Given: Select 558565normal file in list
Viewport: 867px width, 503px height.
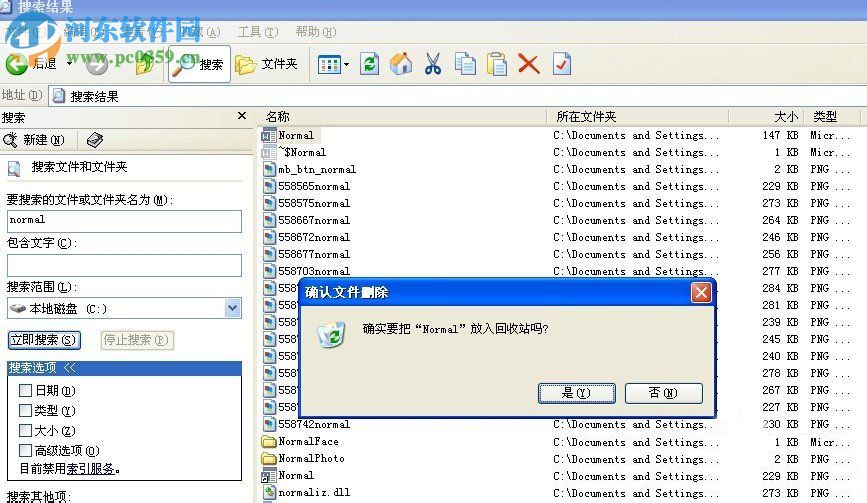Looking at the screenshot, I should coord(314,186).
